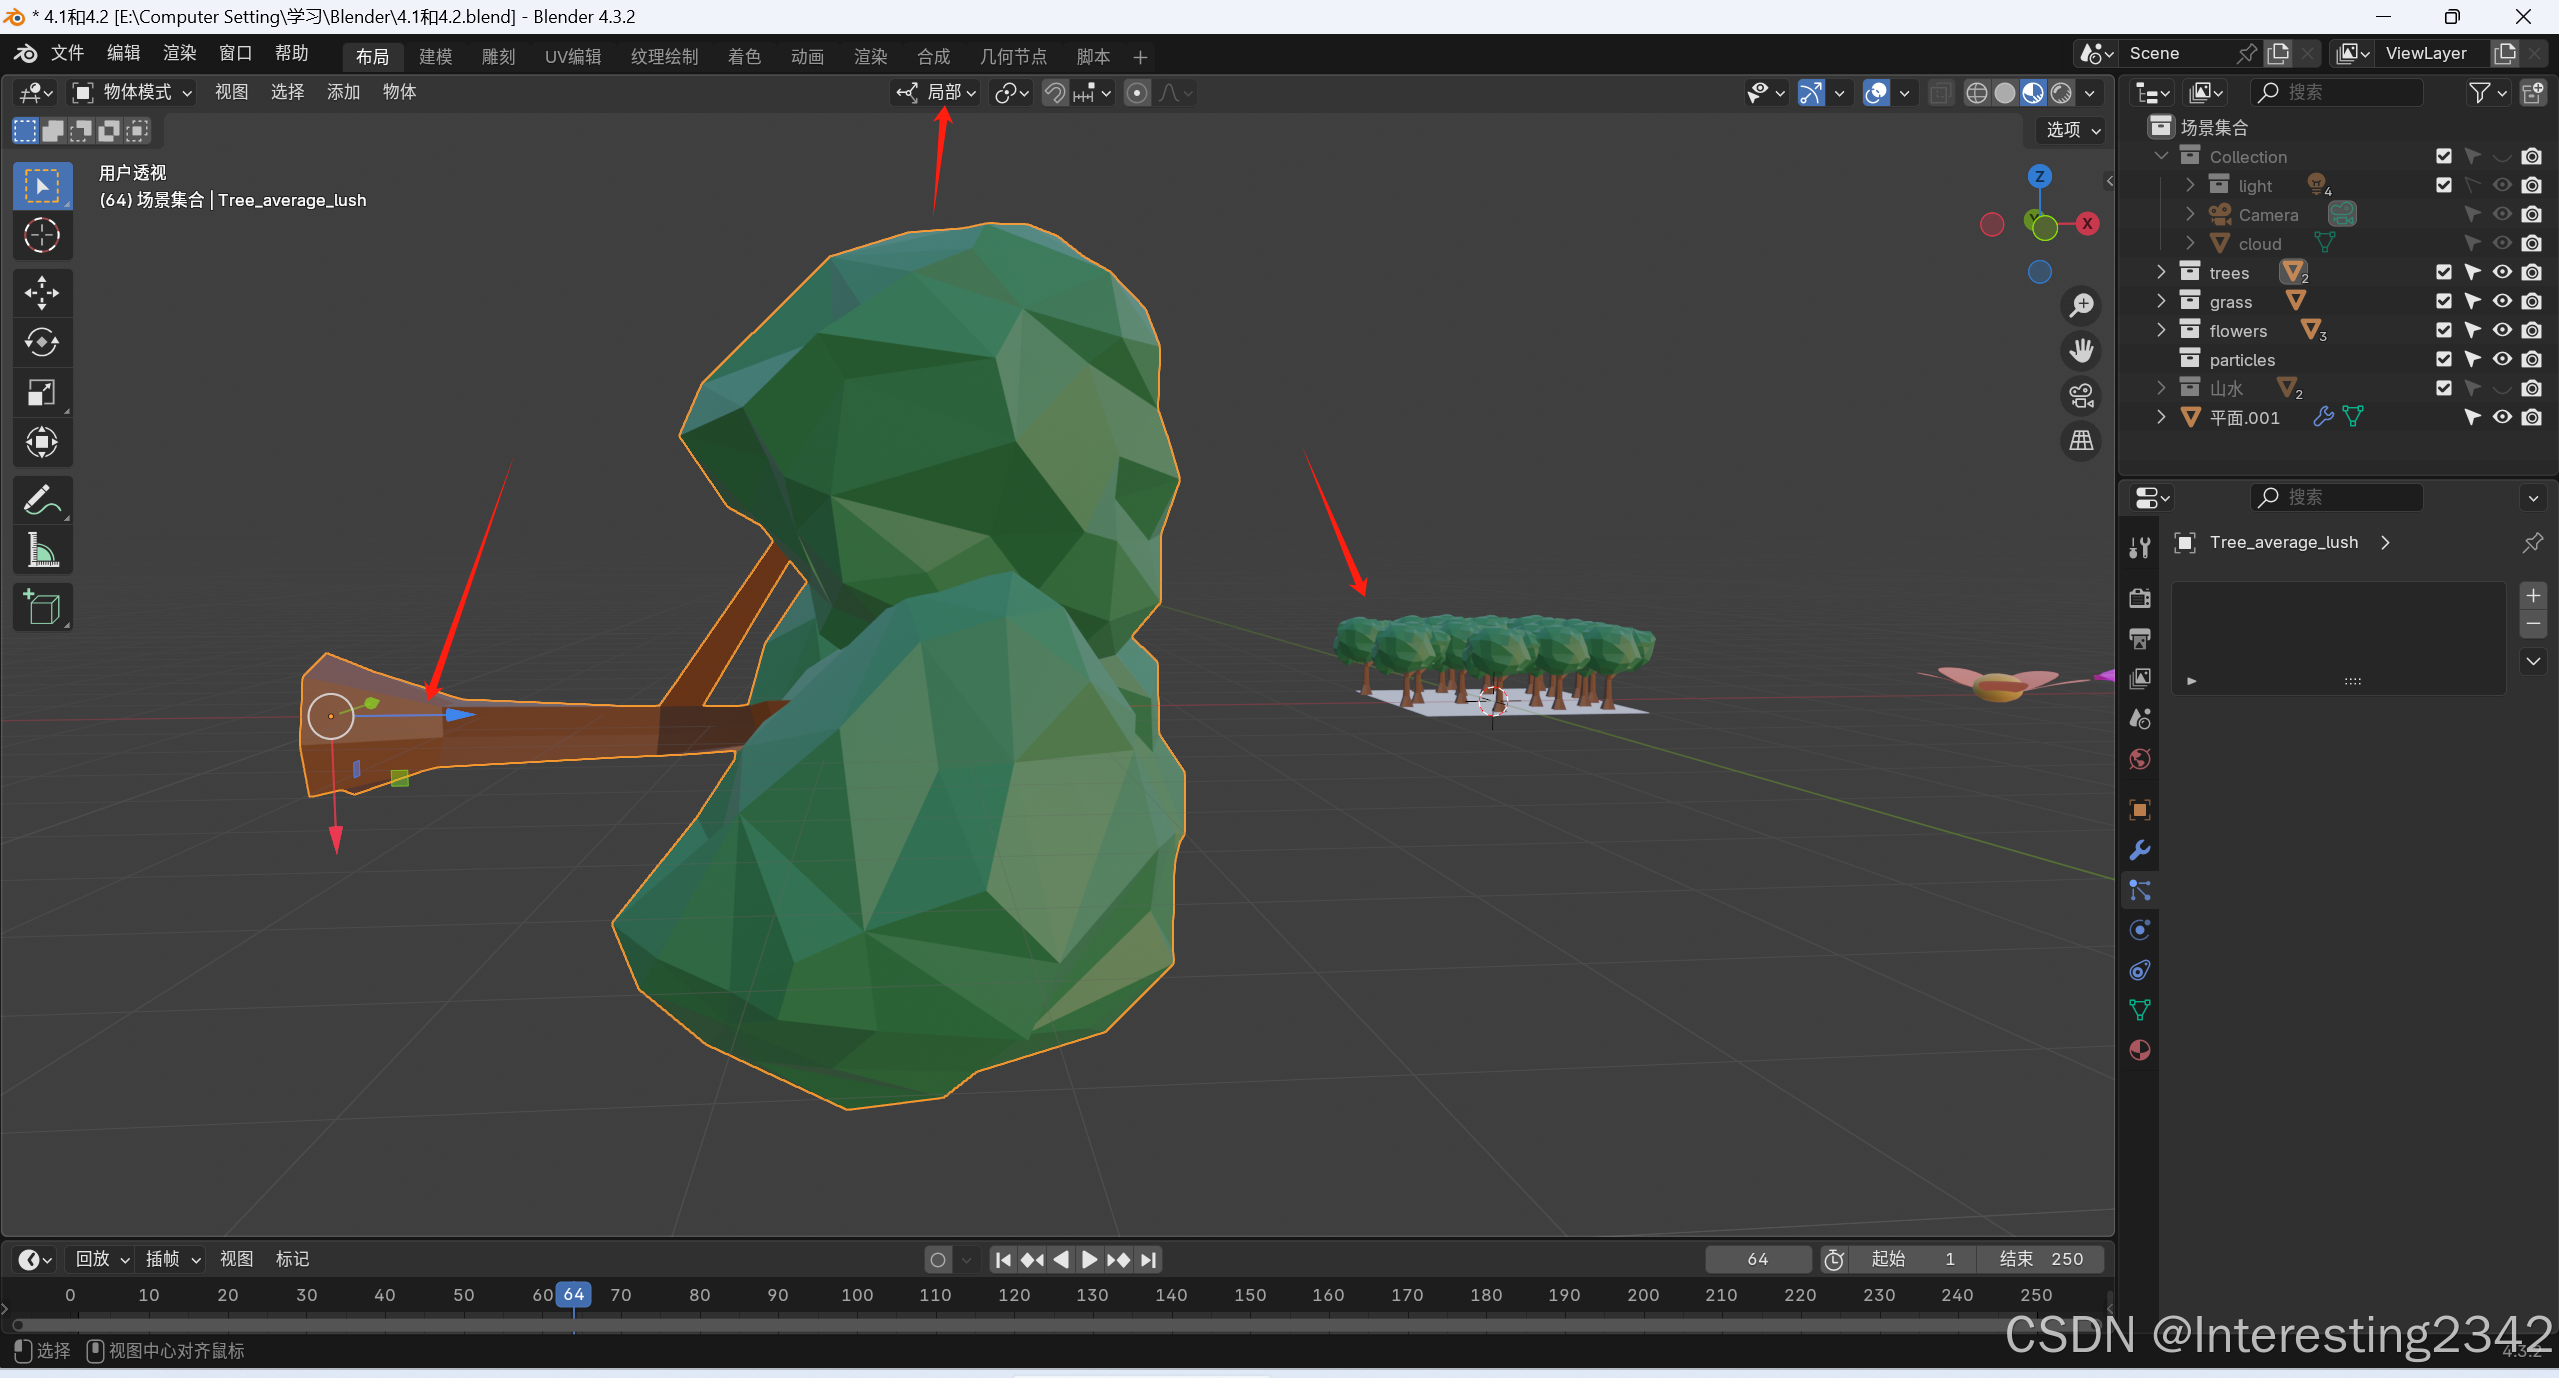Activate the Annotate pencil tool
This screenshot has width=2559, height=1378.
click(x=42, y=500)
